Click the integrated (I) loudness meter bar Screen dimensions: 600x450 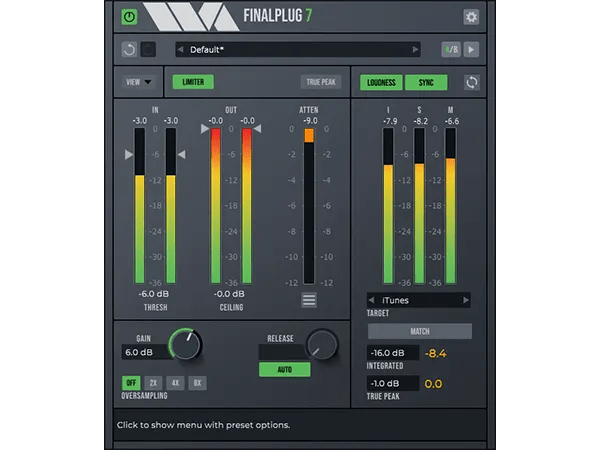[388, 206]
